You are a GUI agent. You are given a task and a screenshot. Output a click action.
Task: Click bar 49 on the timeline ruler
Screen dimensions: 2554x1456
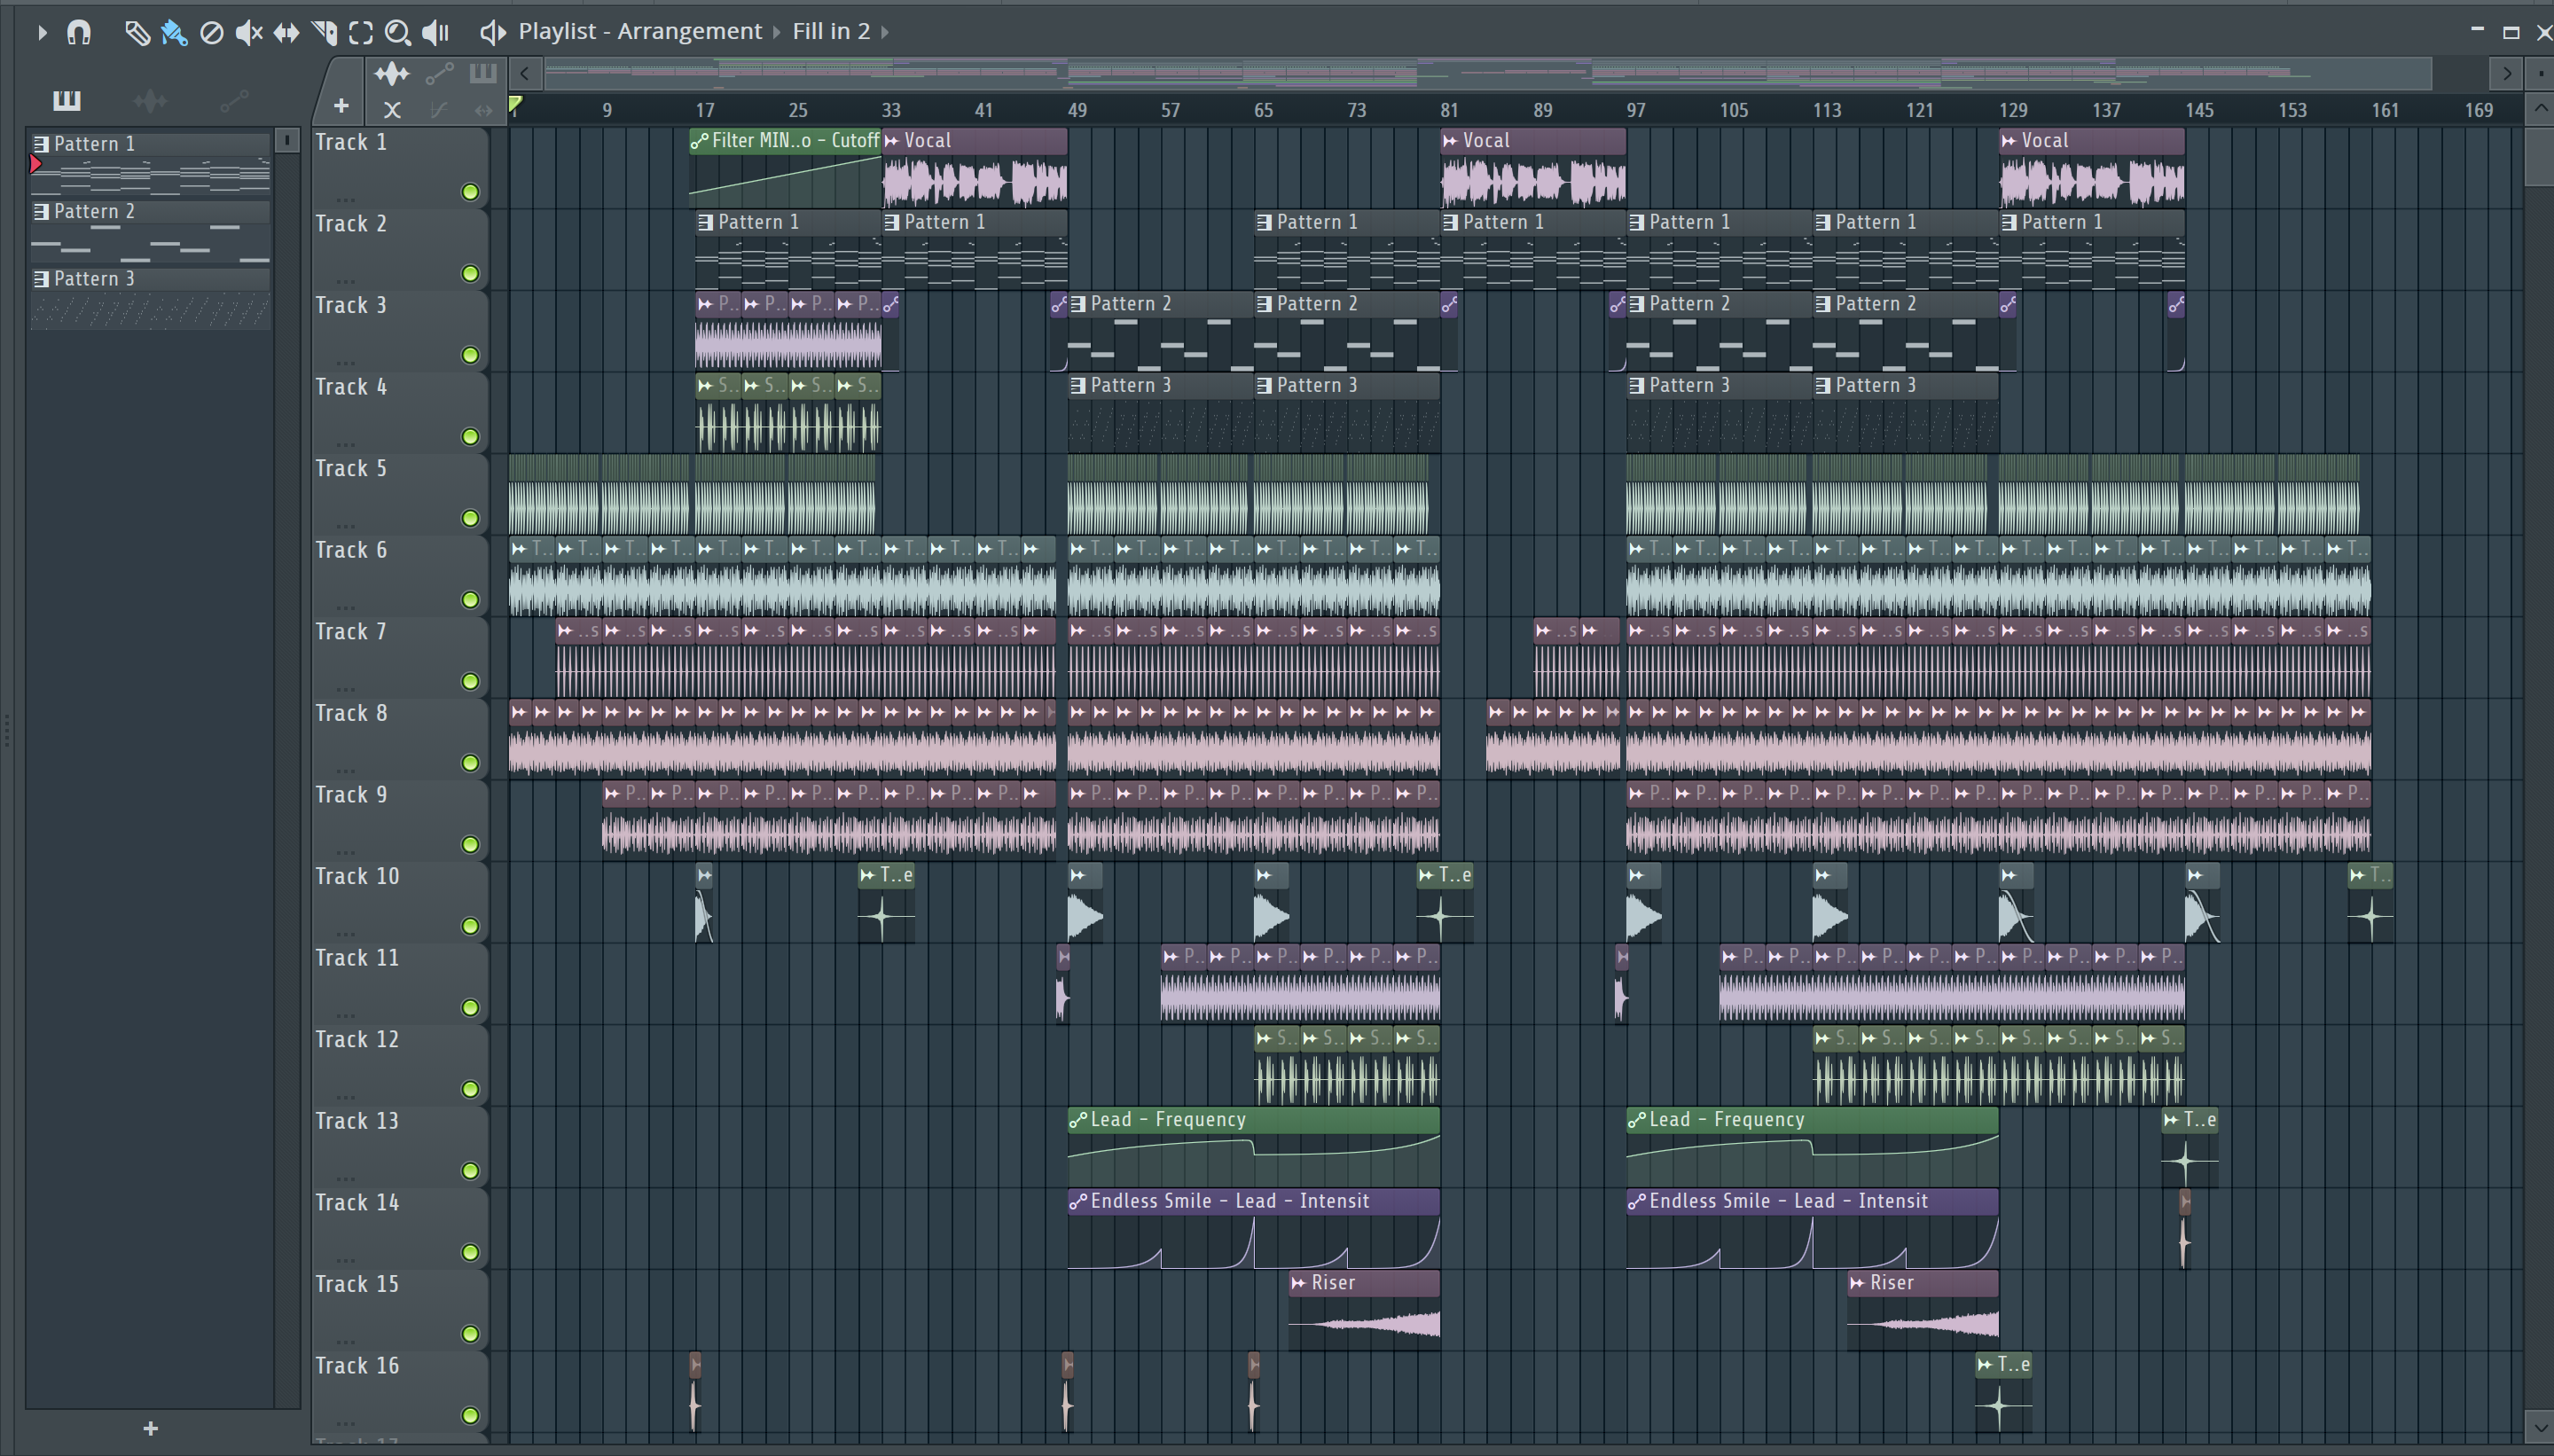(x=1077, y=110)
